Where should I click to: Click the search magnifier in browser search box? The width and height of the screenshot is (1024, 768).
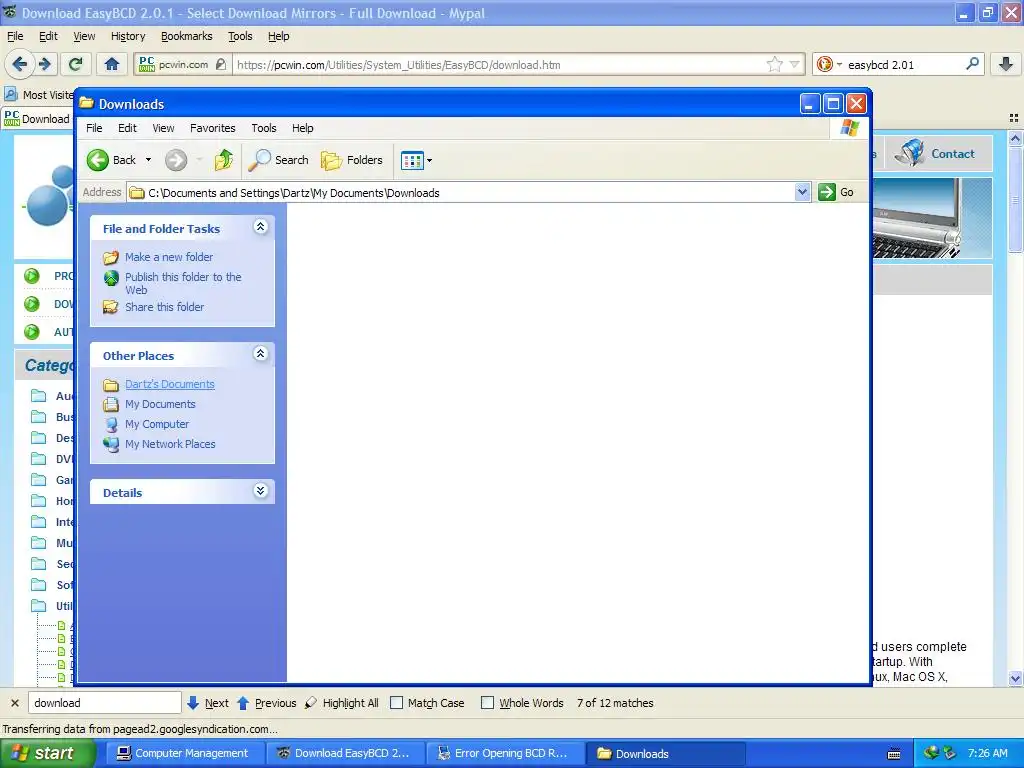point(972,64)
